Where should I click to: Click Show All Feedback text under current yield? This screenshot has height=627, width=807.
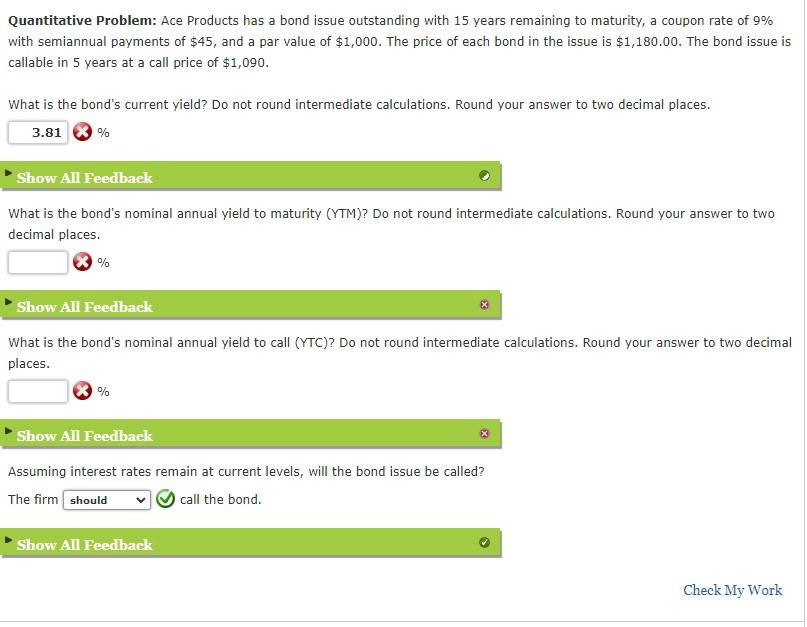click(x=85, y=178)
